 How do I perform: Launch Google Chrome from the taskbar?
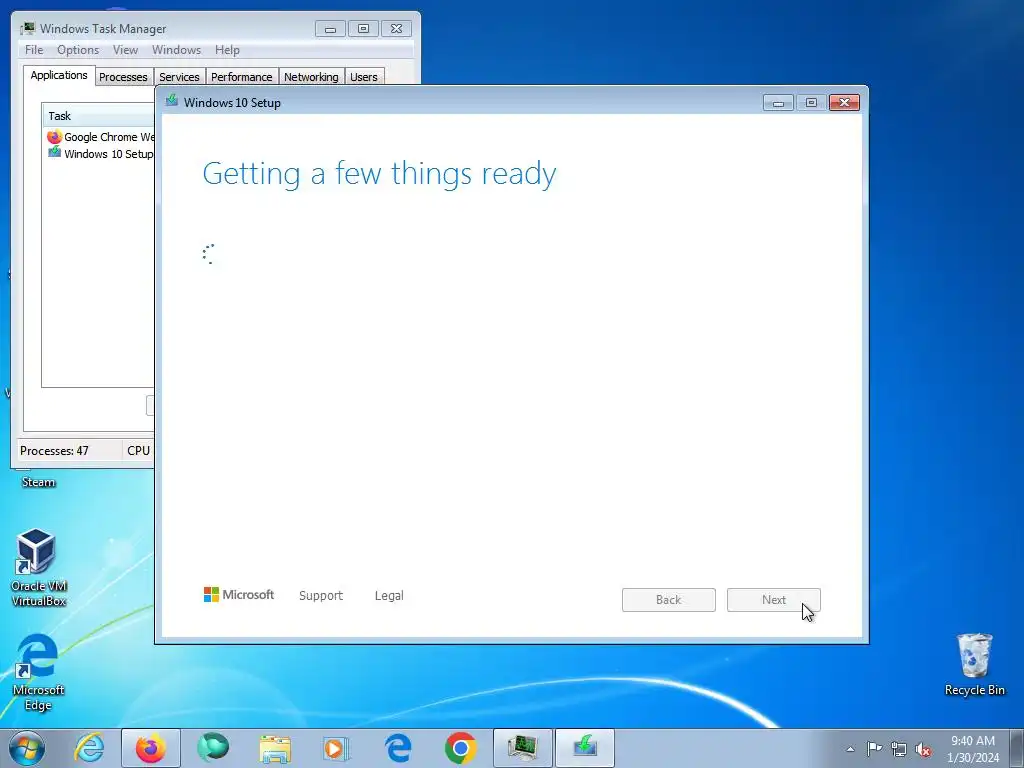pyautogui.click(x=461, y=748)
